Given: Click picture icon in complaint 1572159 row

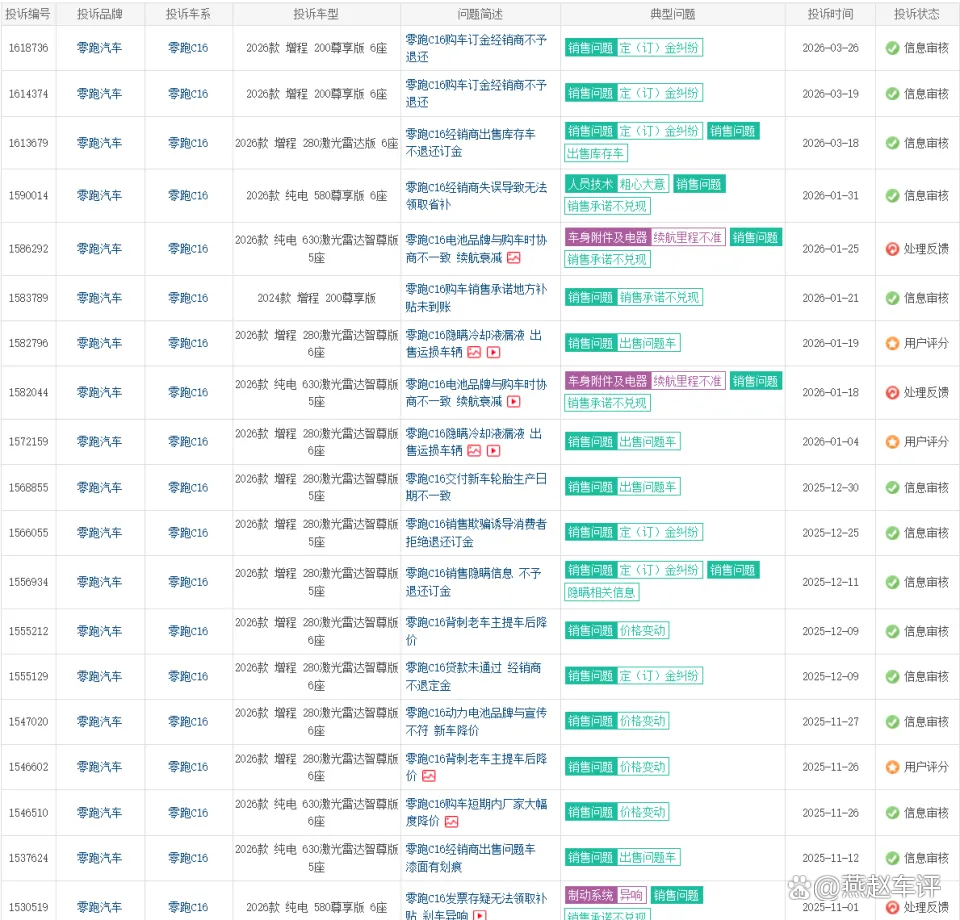Looking at the screenshot, I should 474,451.
